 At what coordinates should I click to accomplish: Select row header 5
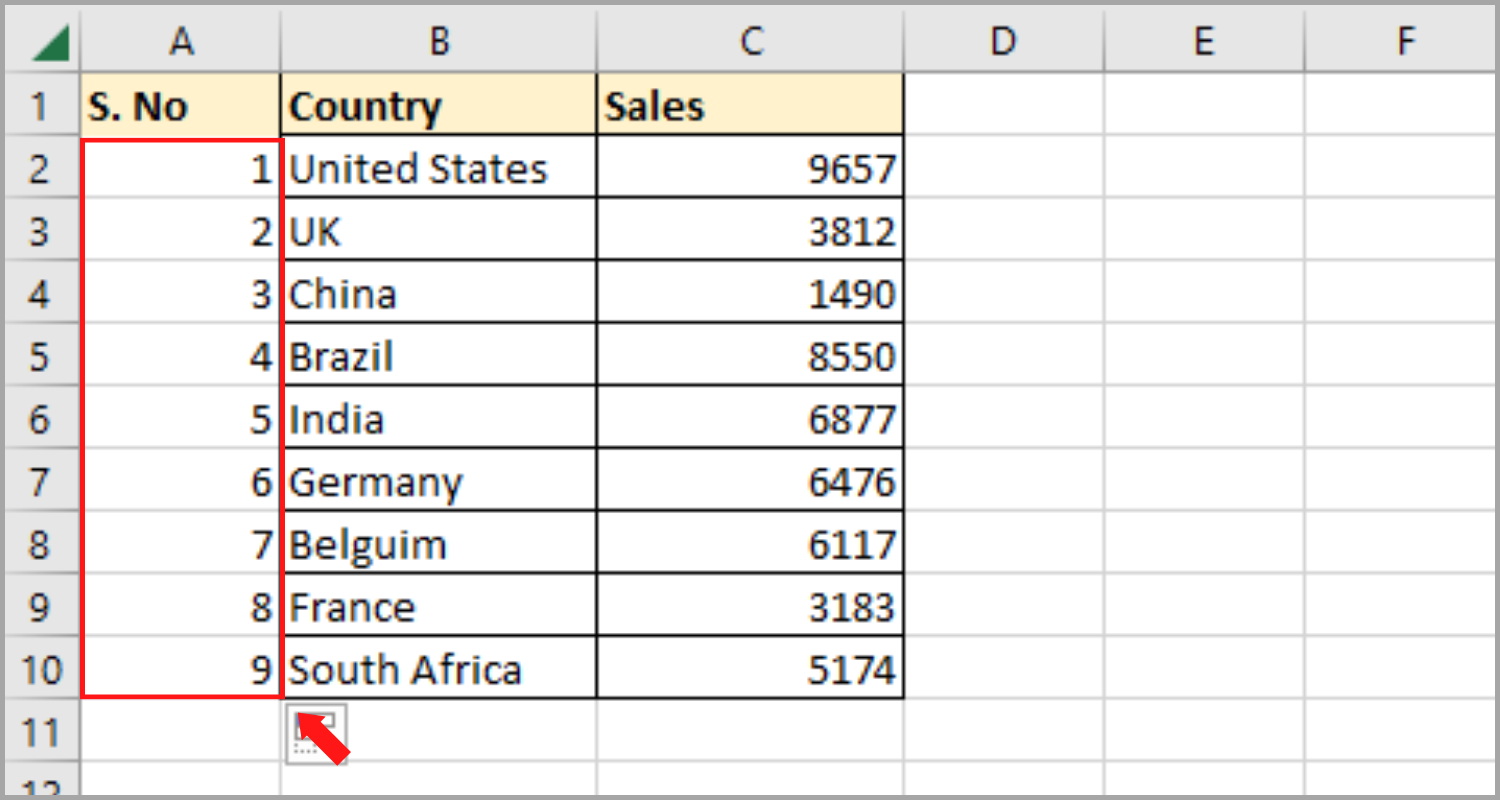point(42,355)
